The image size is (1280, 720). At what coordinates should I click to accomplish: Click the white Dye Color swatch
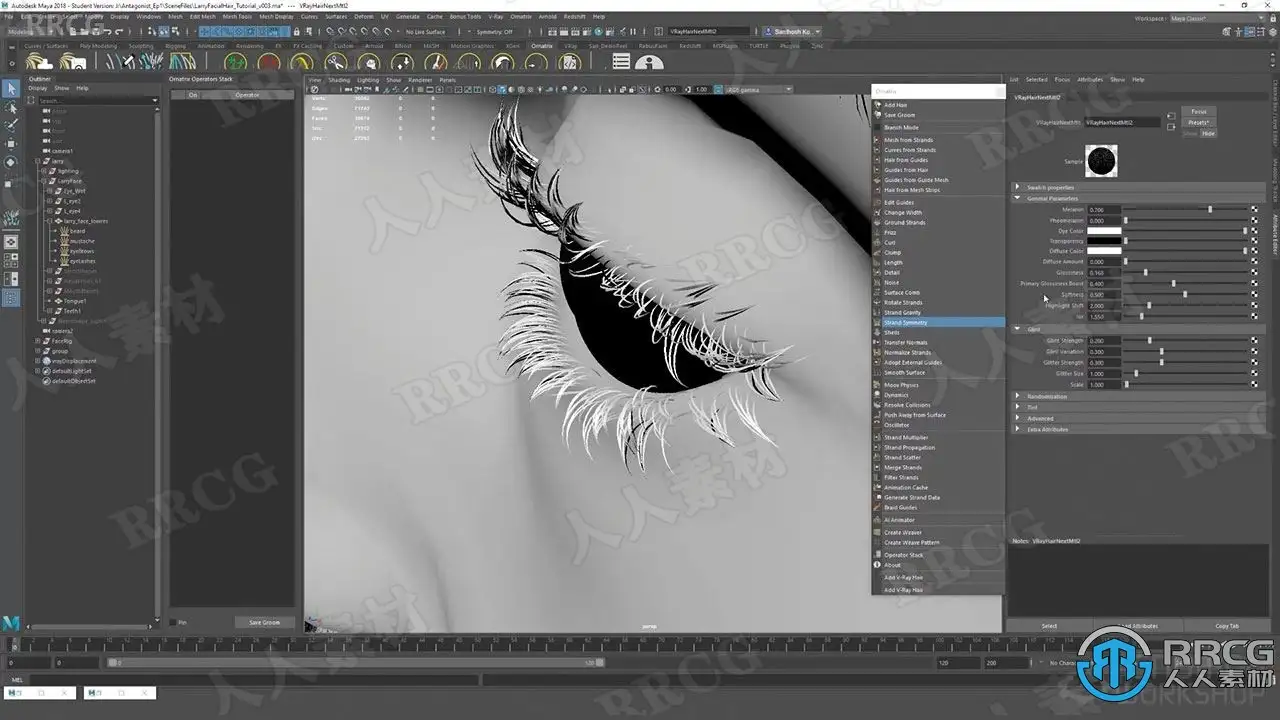point(1104,231)
